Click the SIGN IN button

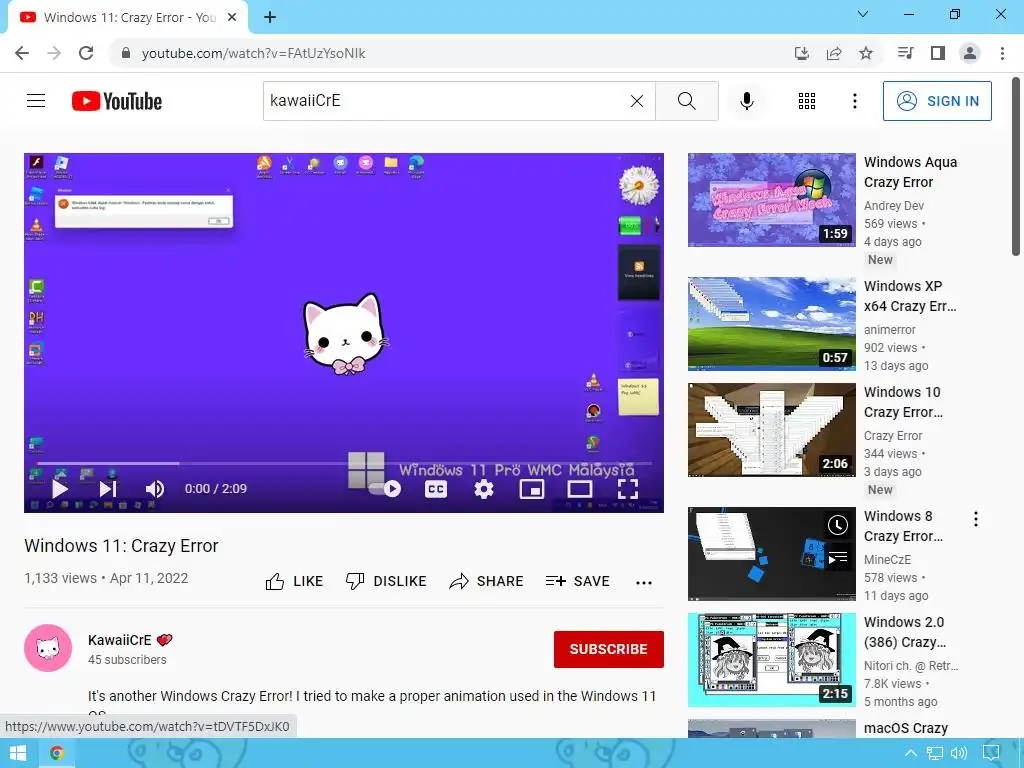coord(937,101)
